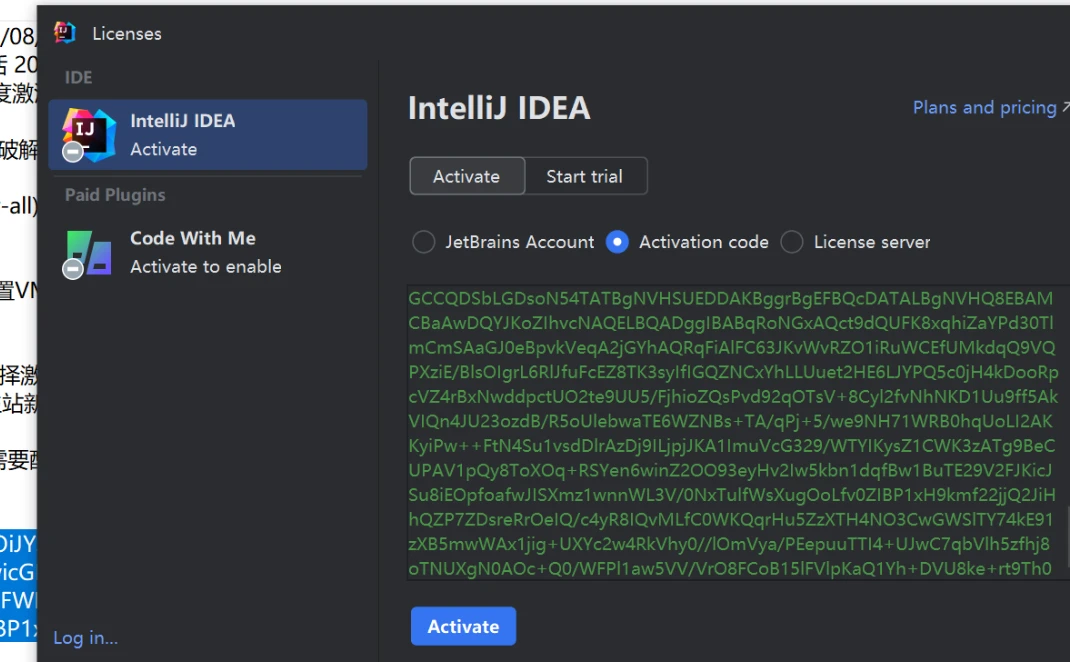
Task: Click the code line starting oTNUXgN0AOc
Action: 729,569
